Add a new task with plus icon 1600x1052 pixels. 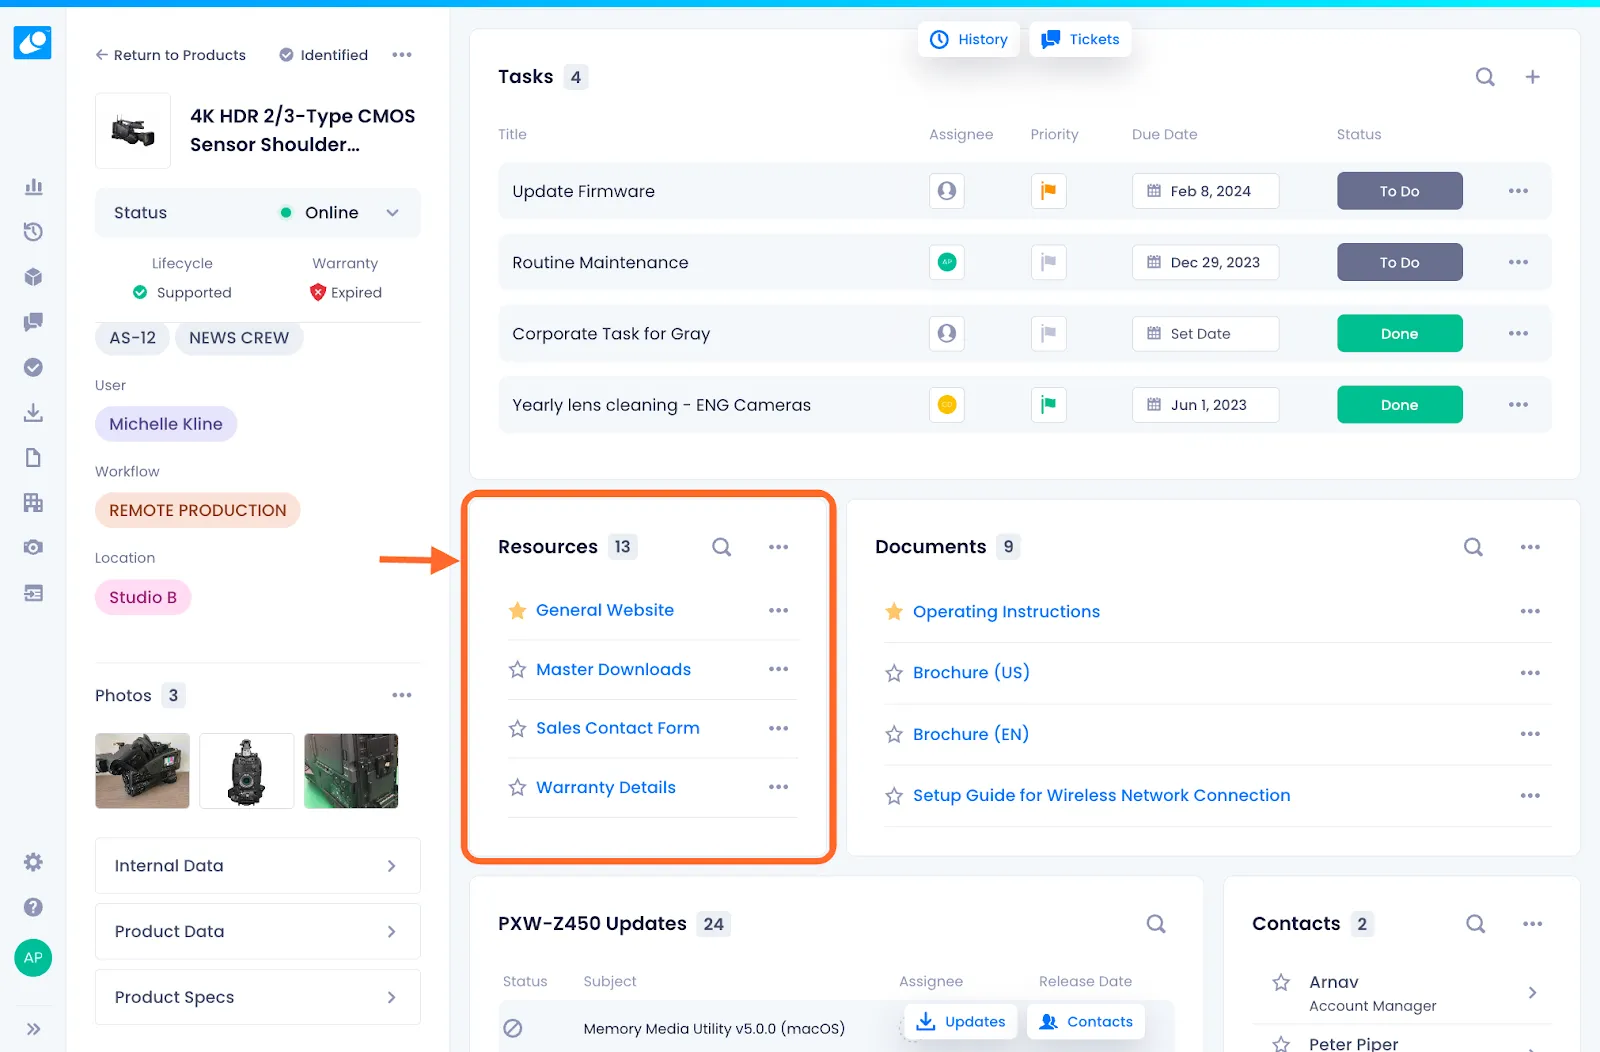[1532, 77]
